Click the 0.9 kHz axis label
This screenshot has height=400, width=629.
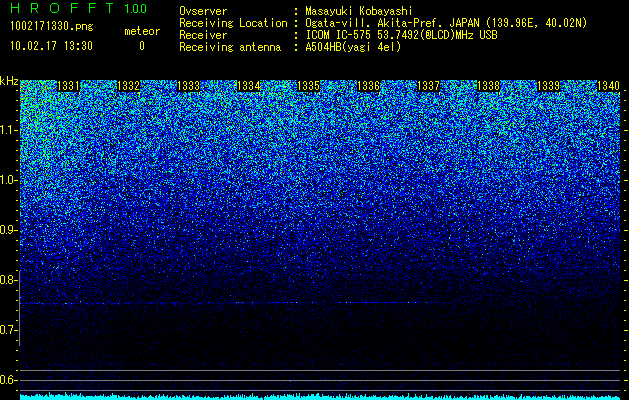click(x=8, y=230)
